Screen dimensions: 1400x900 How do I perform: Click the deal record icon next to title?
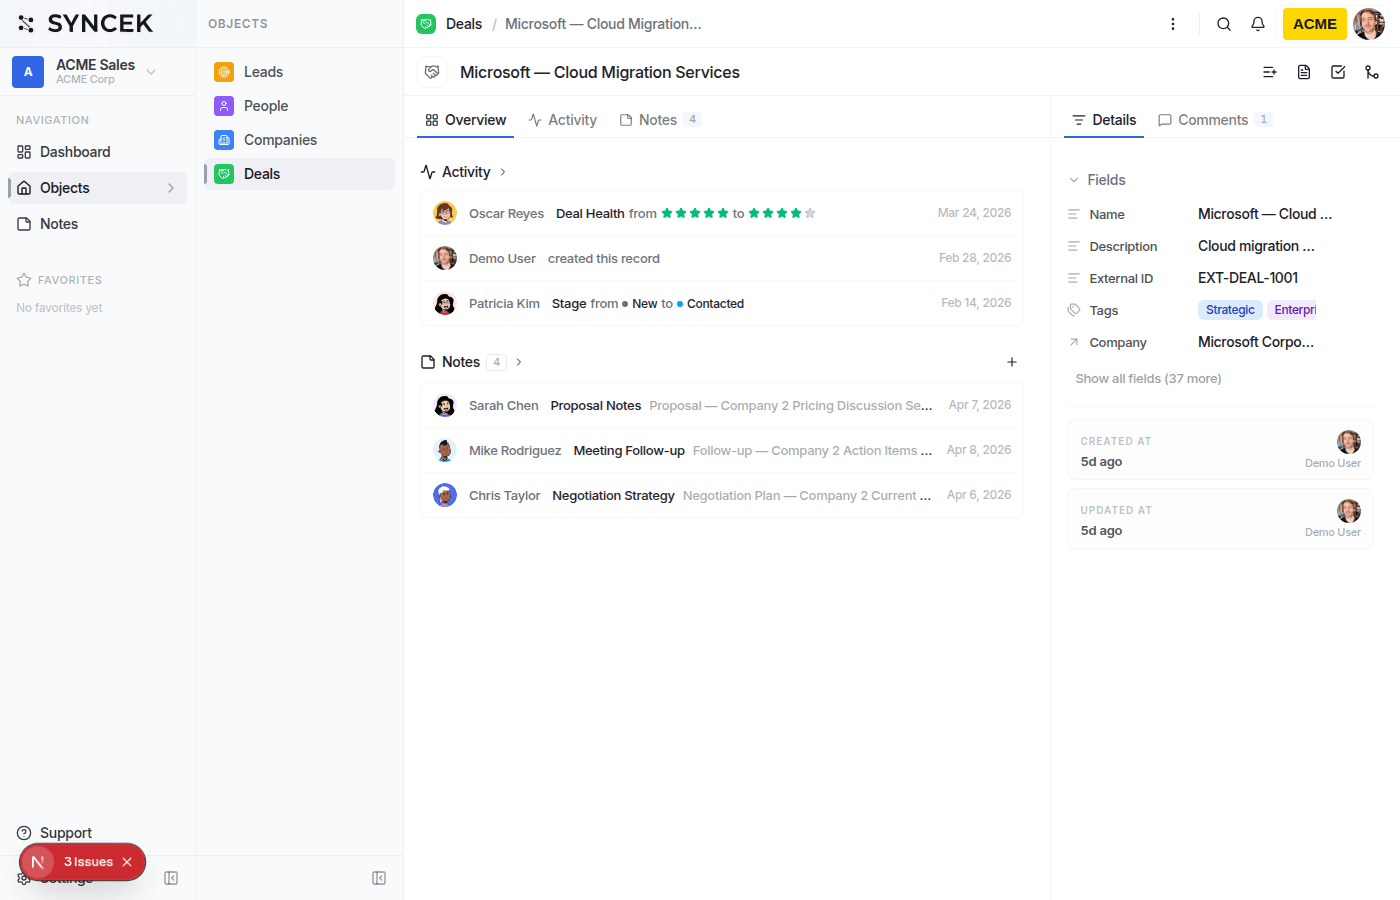(432, 72)
